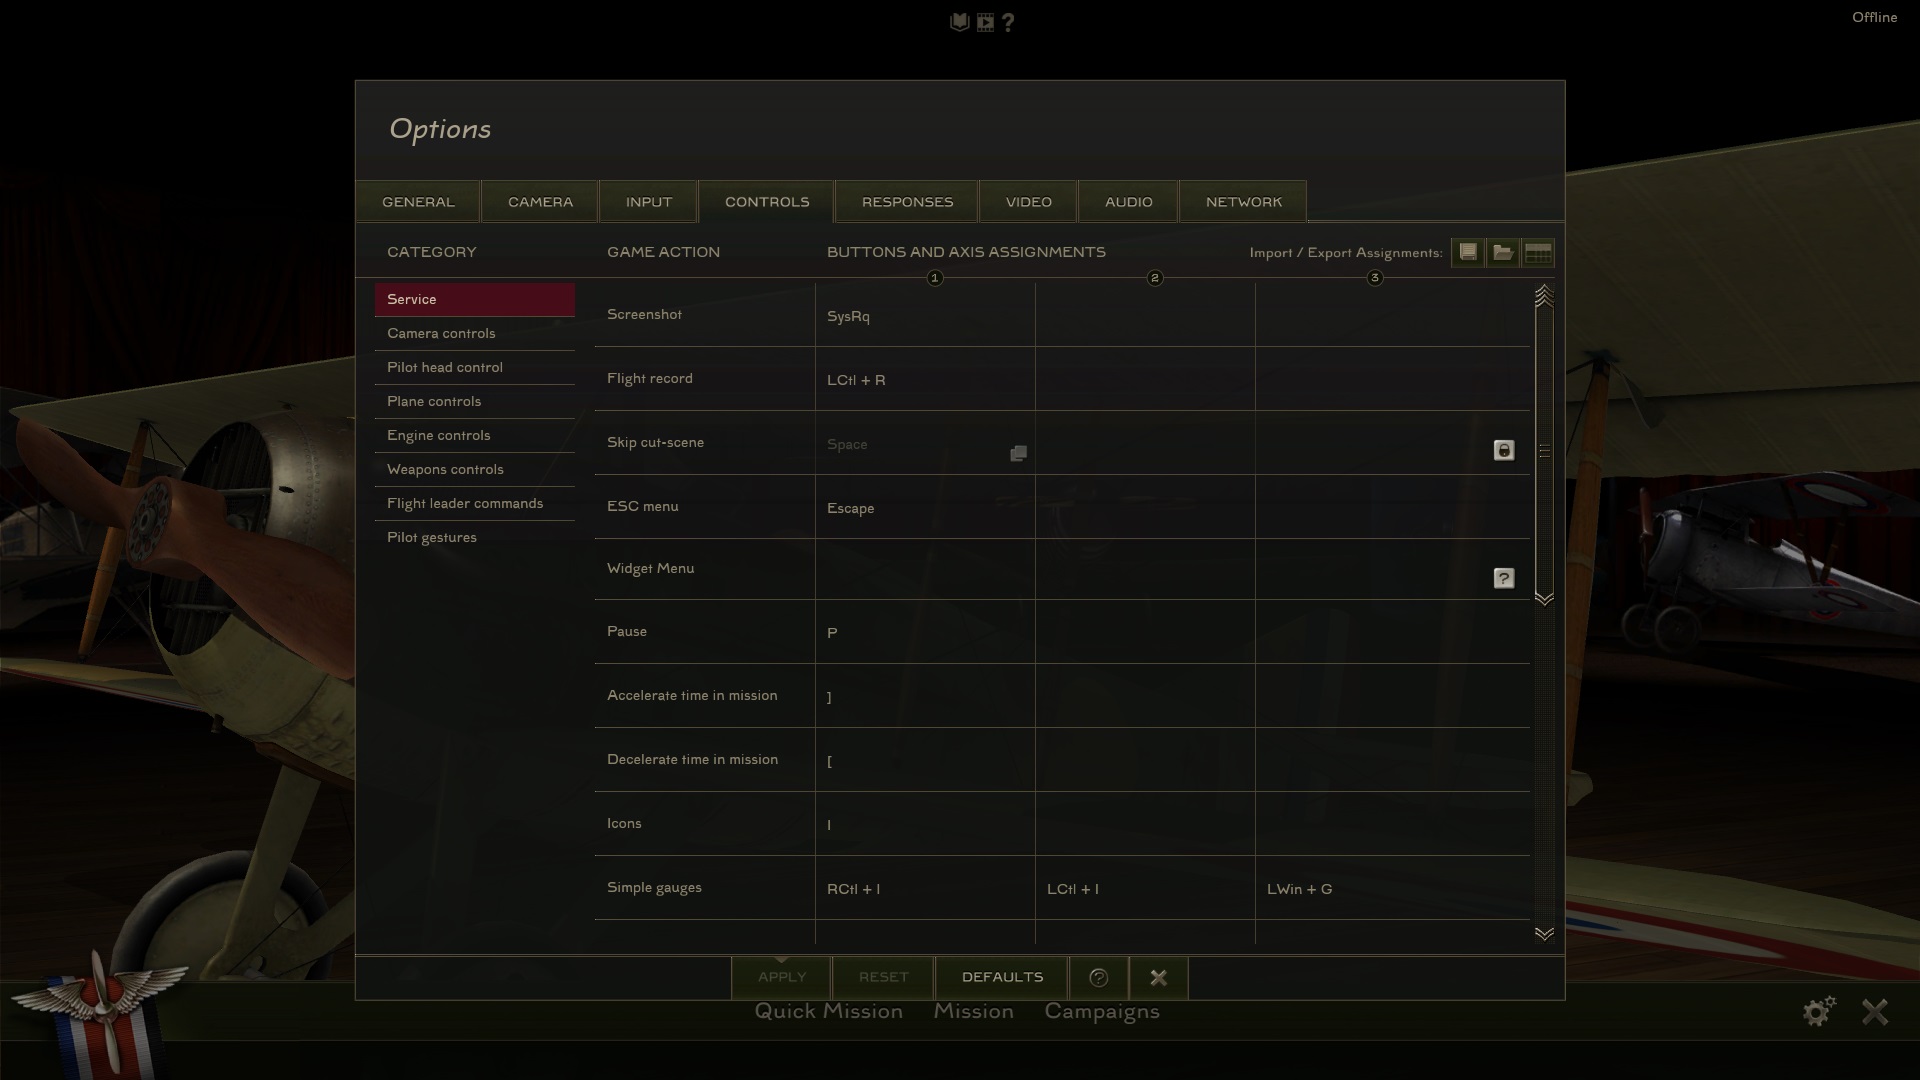Click the Defaults button

[1002, 977]
